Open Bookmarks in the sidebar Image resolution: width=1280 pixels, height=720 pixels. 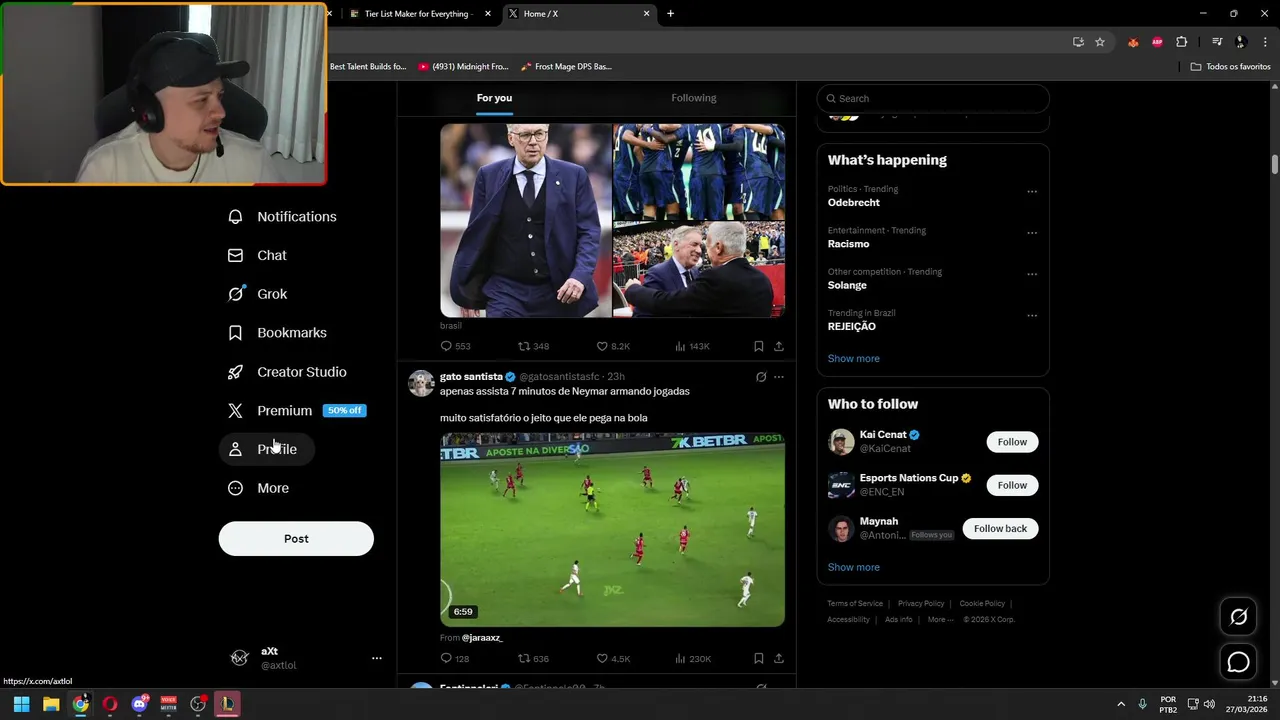coord(277,333)
